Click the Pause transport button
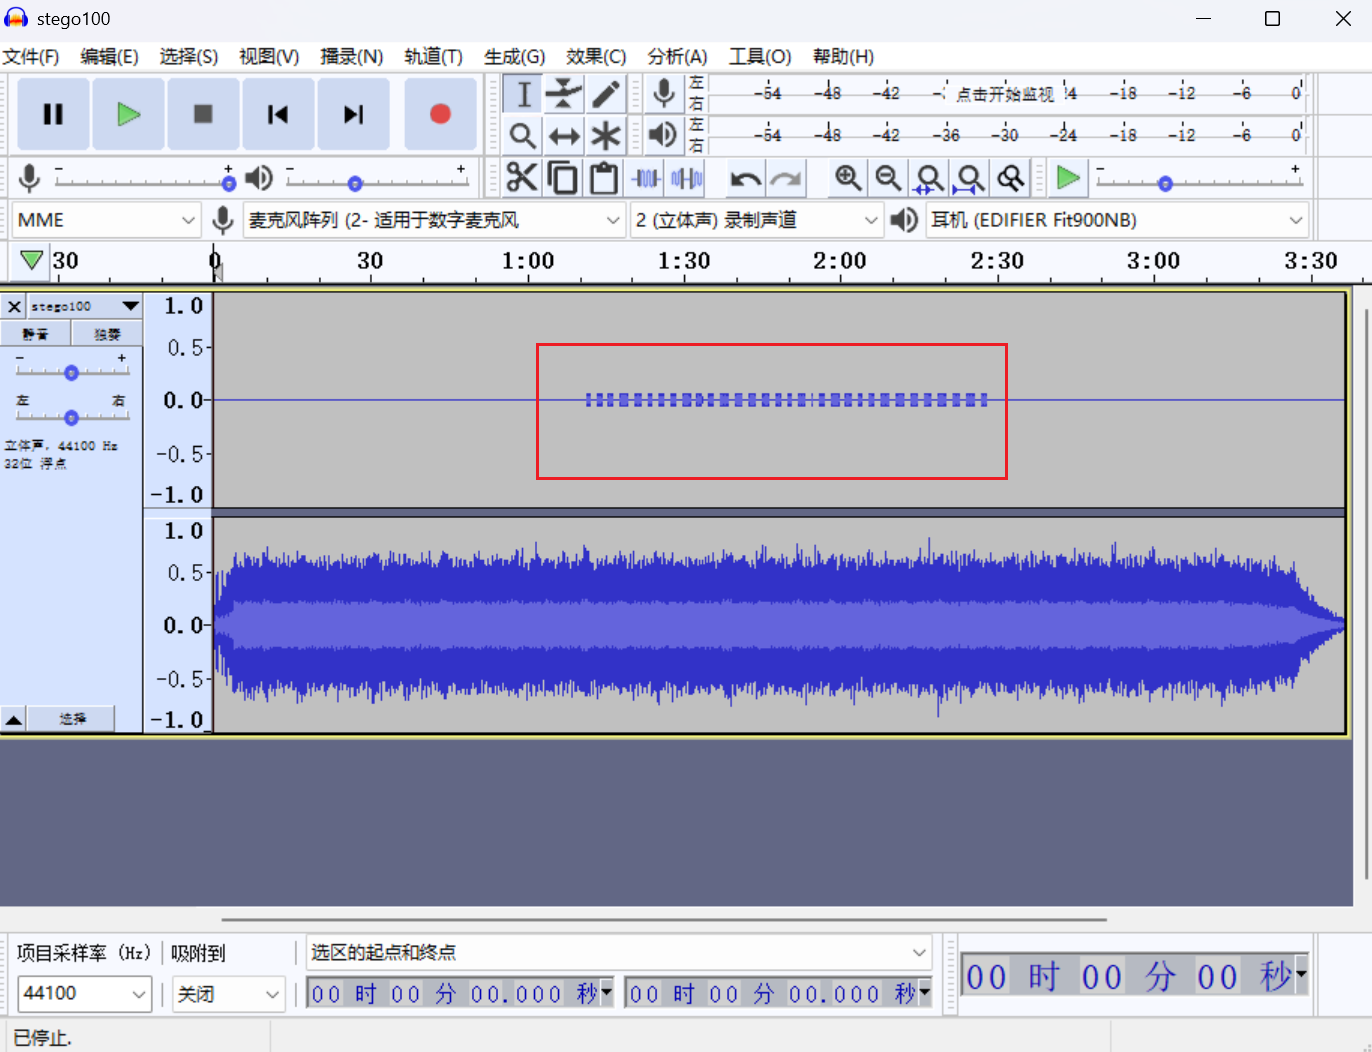This screenshot has height=1052, width=1372. pyautogui.click(x=53, y=114)
